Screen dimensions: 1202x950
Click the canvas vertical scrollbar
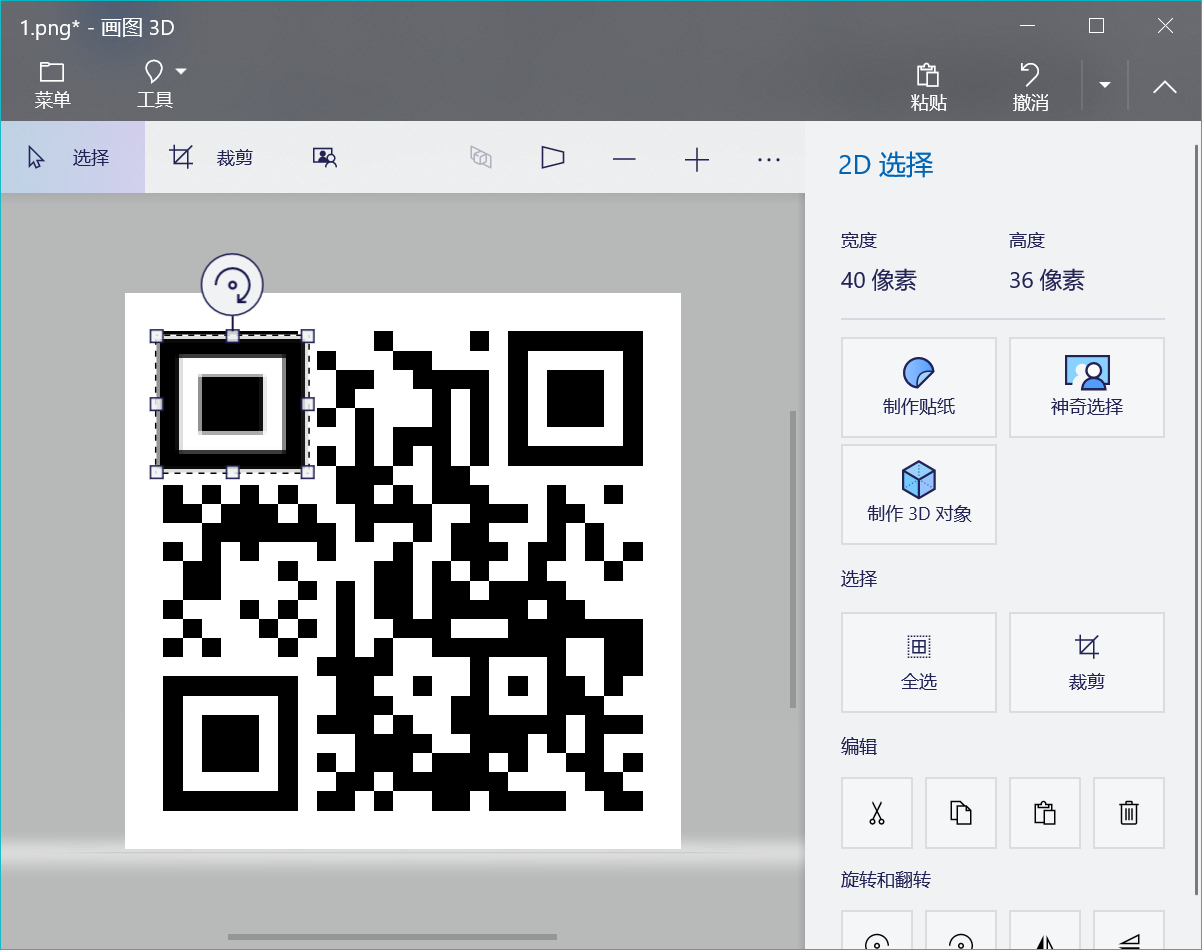coord(794,559)
